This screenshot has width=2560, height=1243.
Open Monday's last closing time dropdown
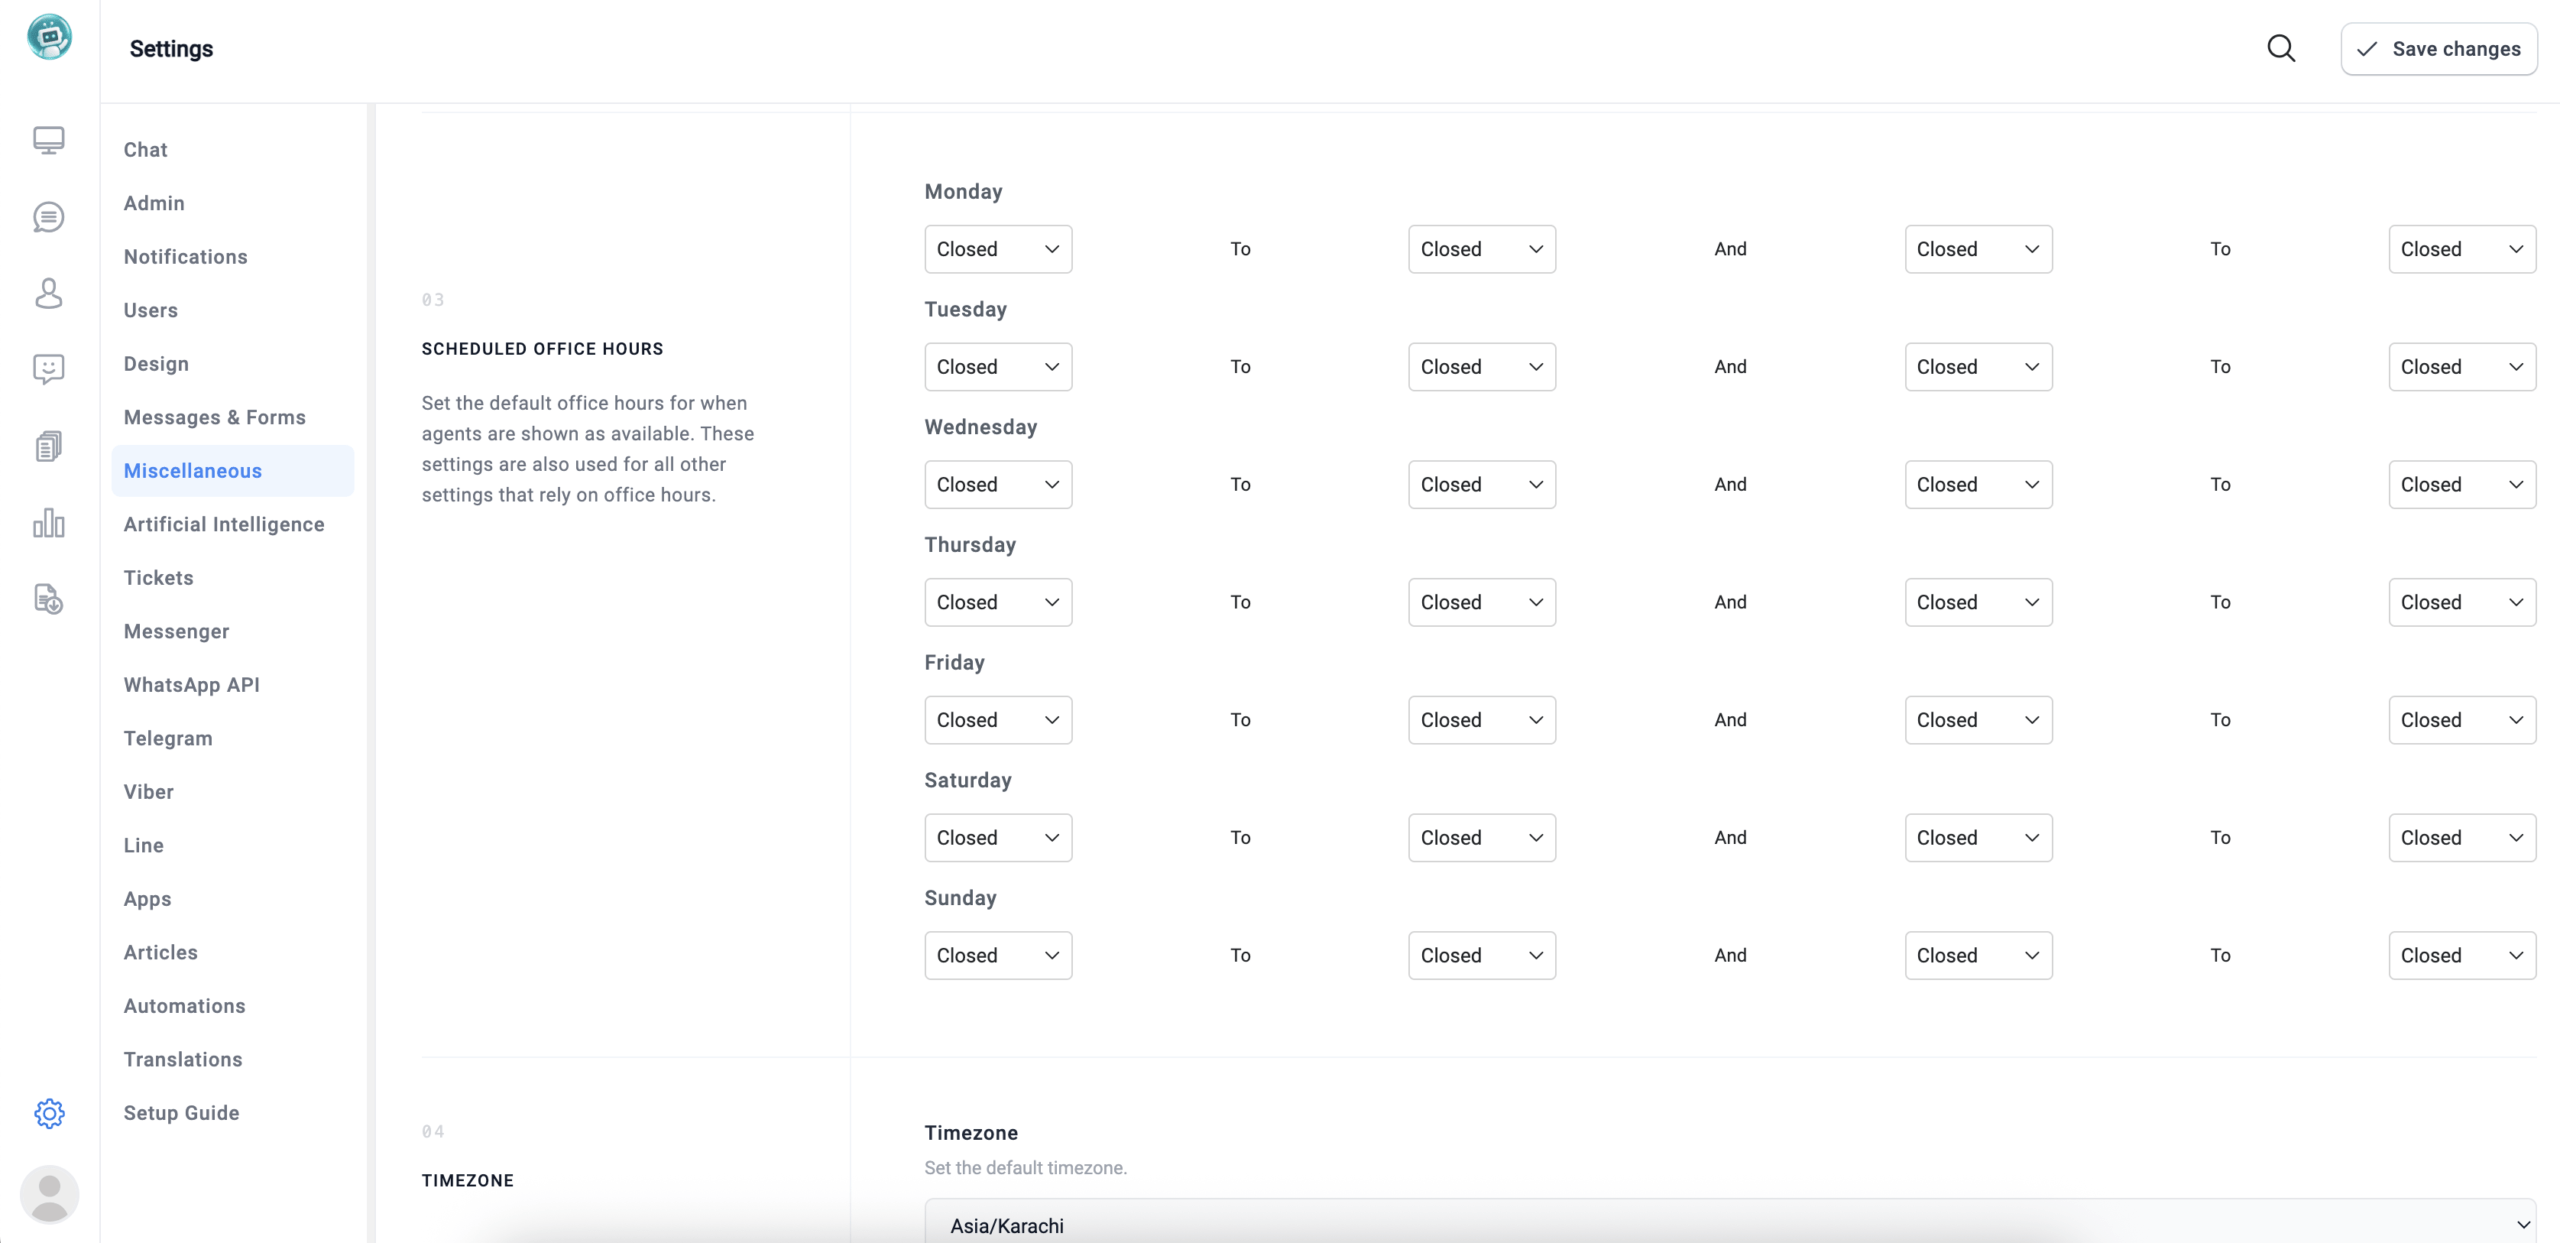click(x=2462, y=249)
